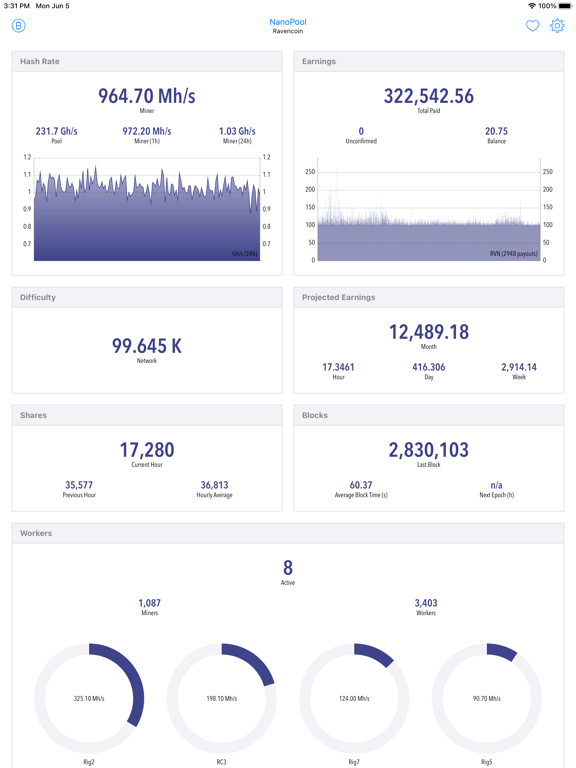Tap the 36,813 Hourly Average shares
576x768 pixels.
[215, 485]
